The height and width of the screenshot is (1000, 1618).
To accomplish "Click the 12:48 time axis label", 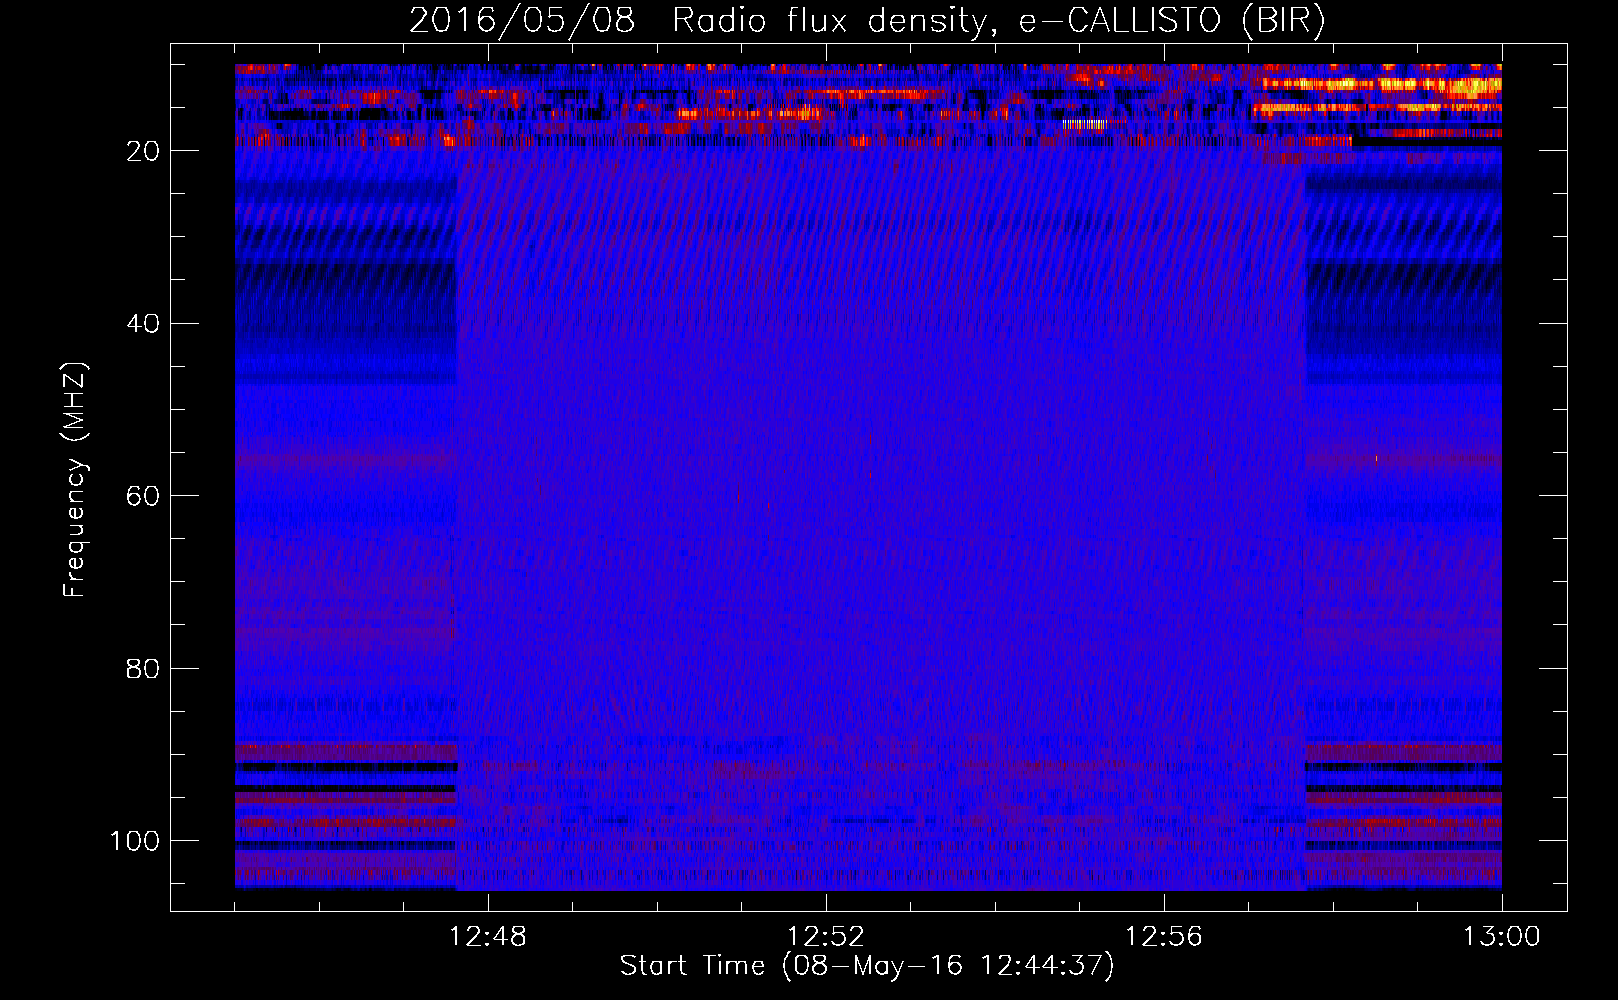I will pyautogui.click(x=488, y=937).
